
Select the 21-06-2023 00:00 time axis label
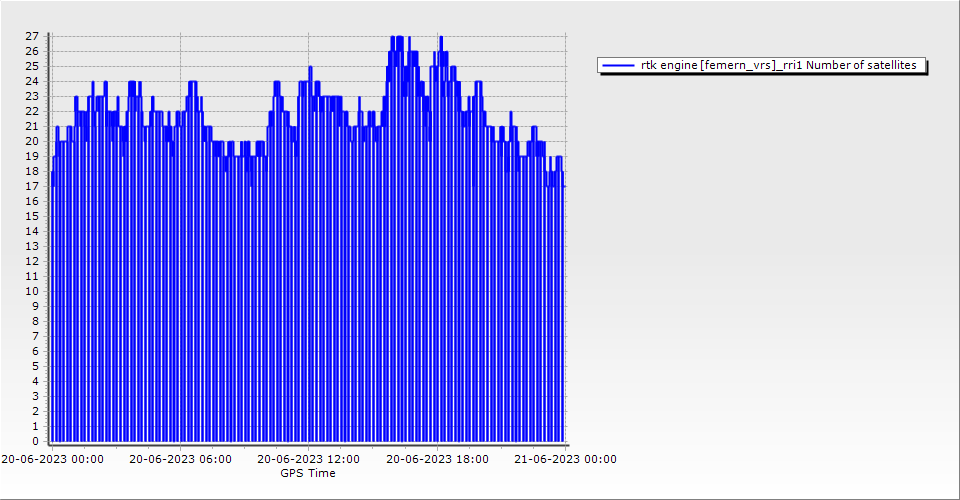(x=565, y=460)
